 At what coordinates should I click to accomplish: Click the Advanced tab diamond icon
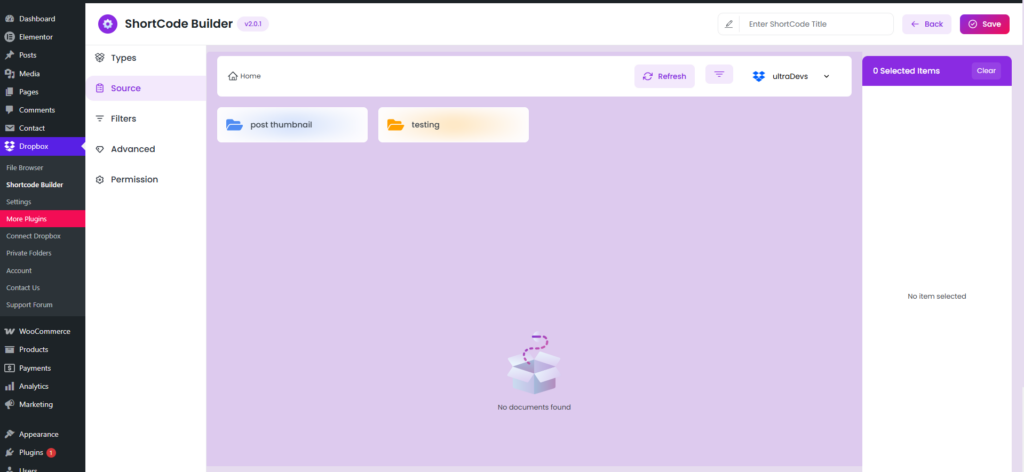tap(99, 149)
